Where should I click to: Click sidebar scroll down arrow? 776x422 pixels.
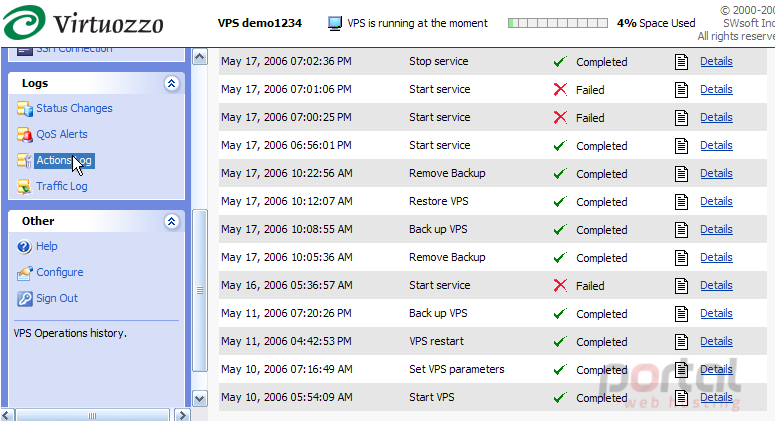click(x=199, y=398)
